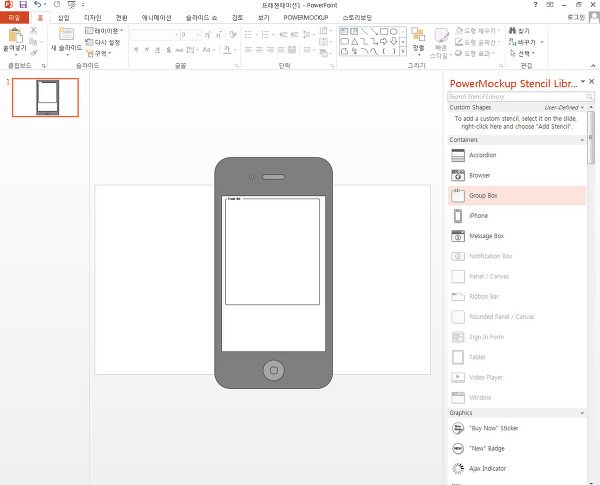Open the Select (선택) dropdown

522,54
